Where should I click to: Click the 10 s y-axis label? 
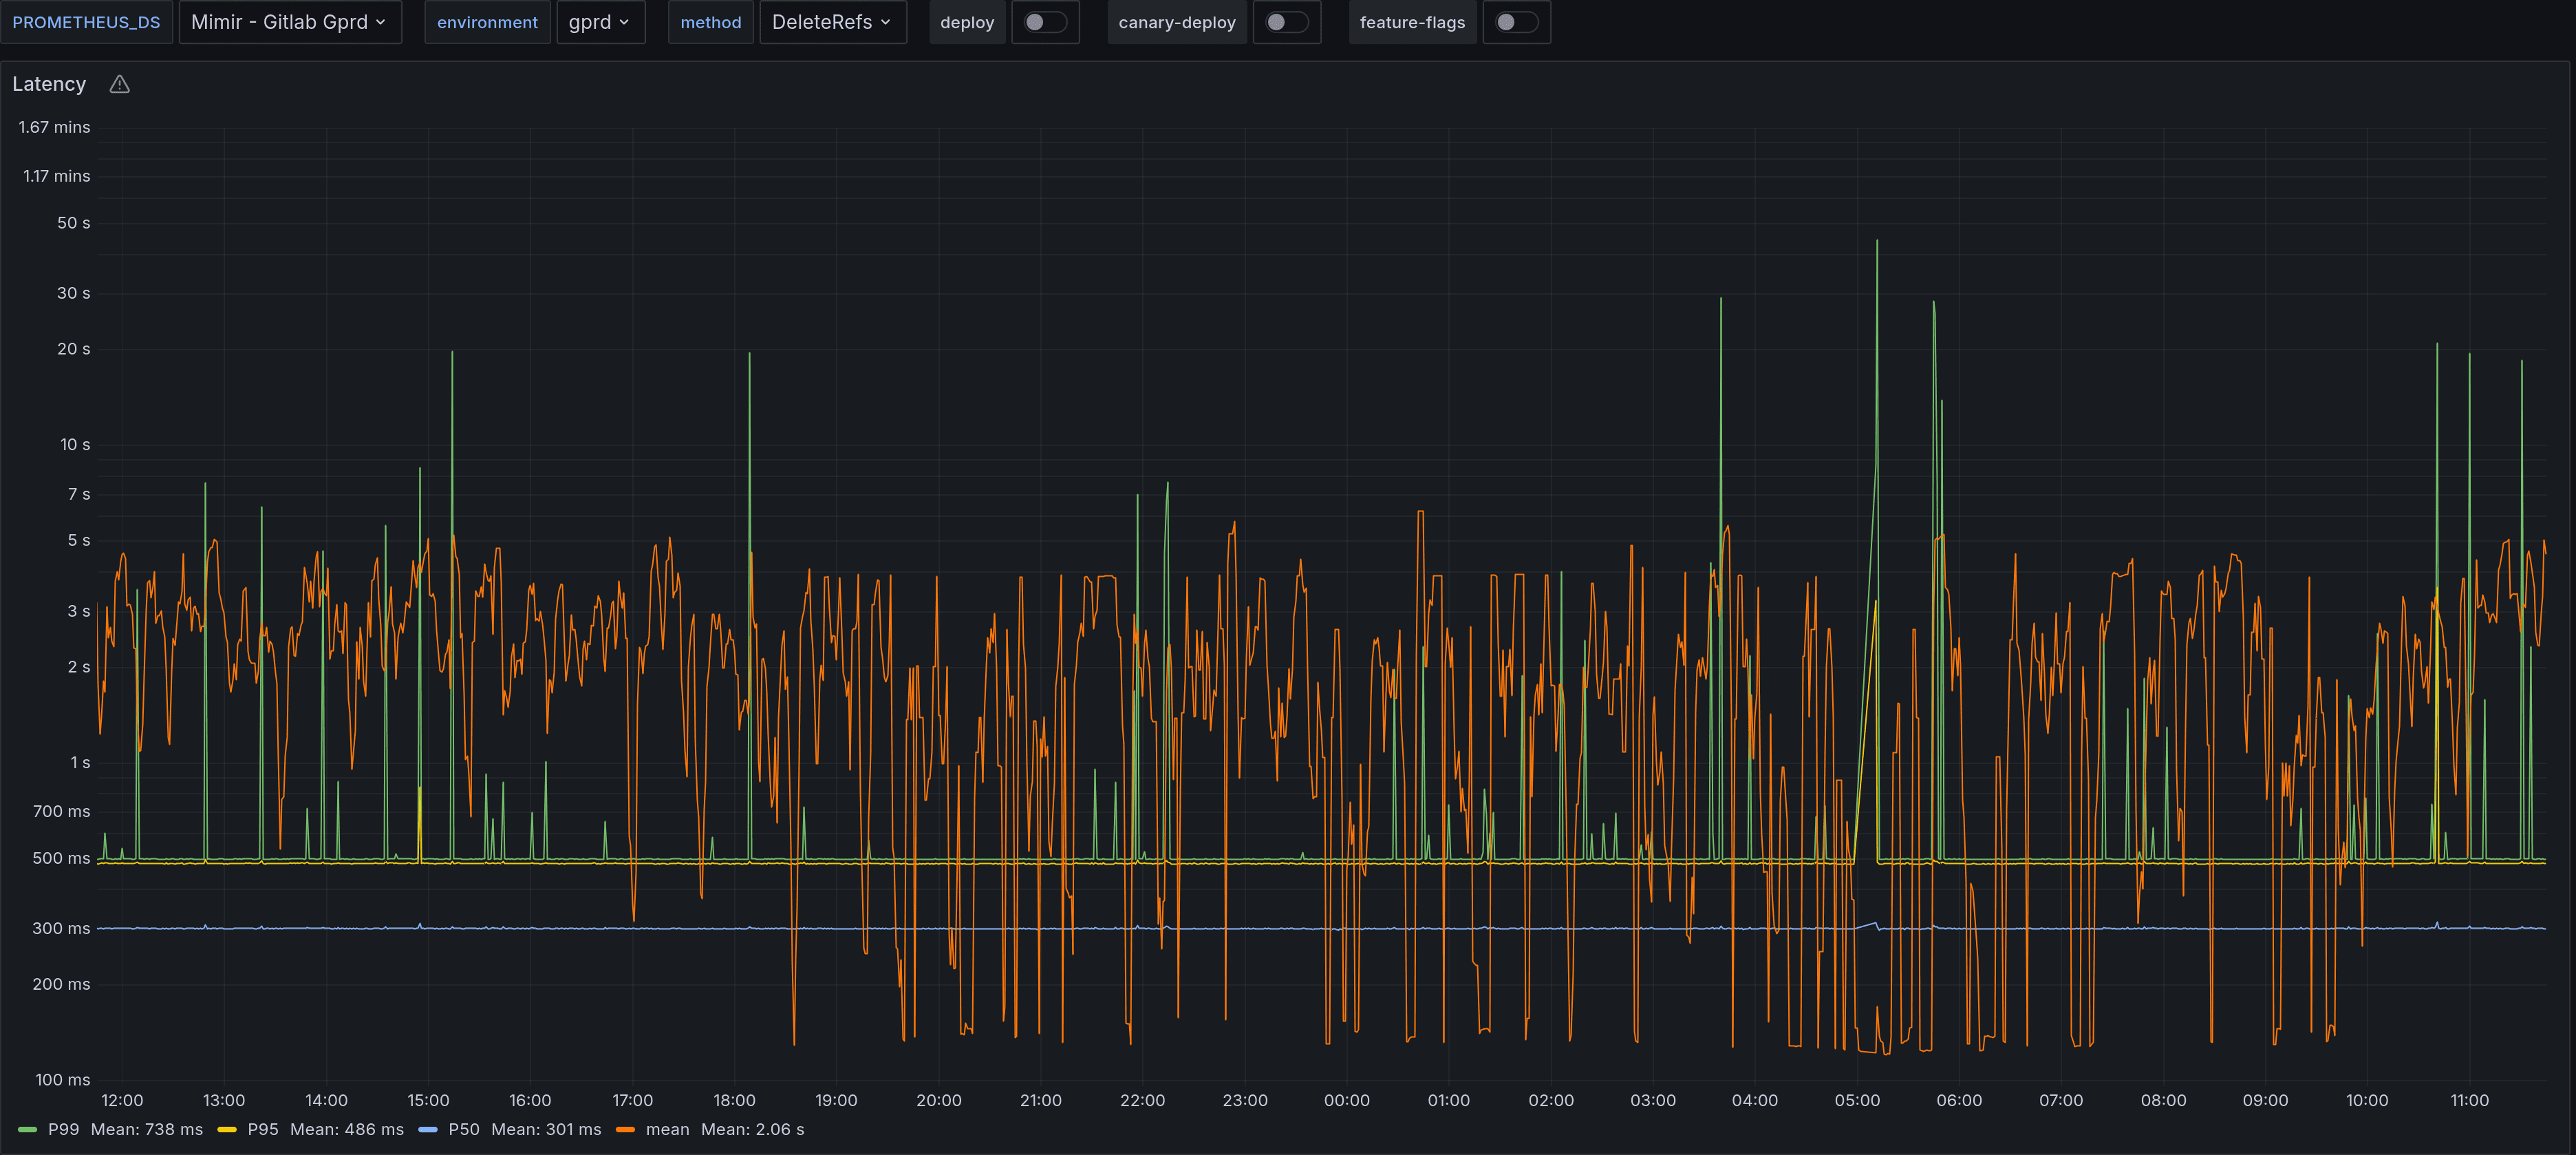pyautogui.click(x=75, y=444)
